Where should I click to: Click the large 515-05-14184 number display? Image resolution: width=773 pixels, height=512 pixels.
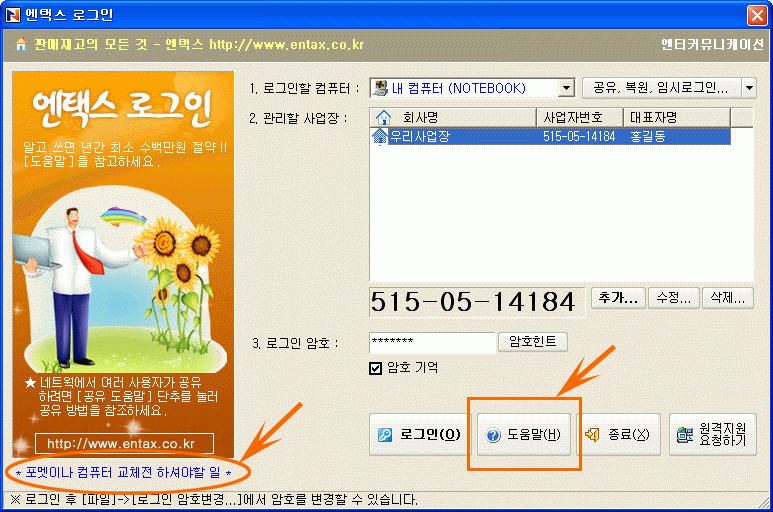coord(476,302)
